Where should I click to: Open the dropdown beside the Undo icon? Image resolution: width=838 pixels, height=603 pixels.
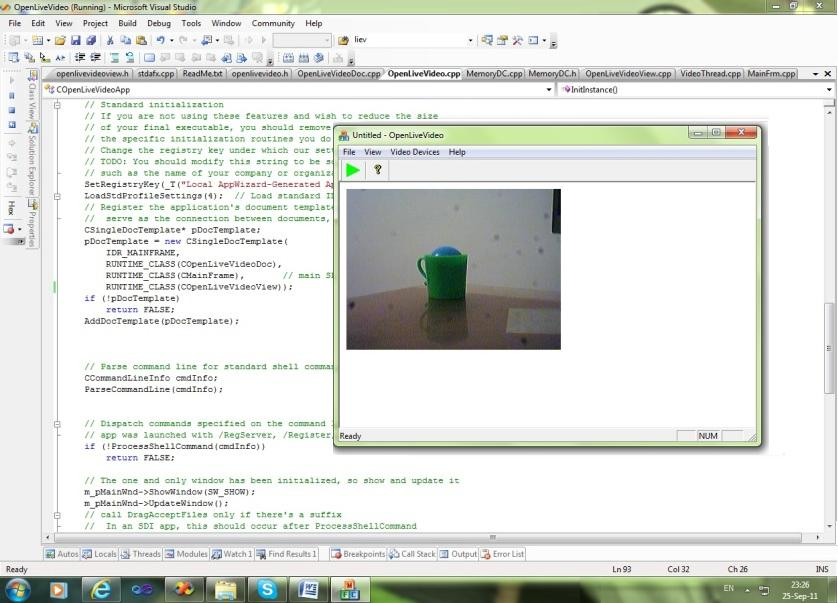[x=172, y=40]
